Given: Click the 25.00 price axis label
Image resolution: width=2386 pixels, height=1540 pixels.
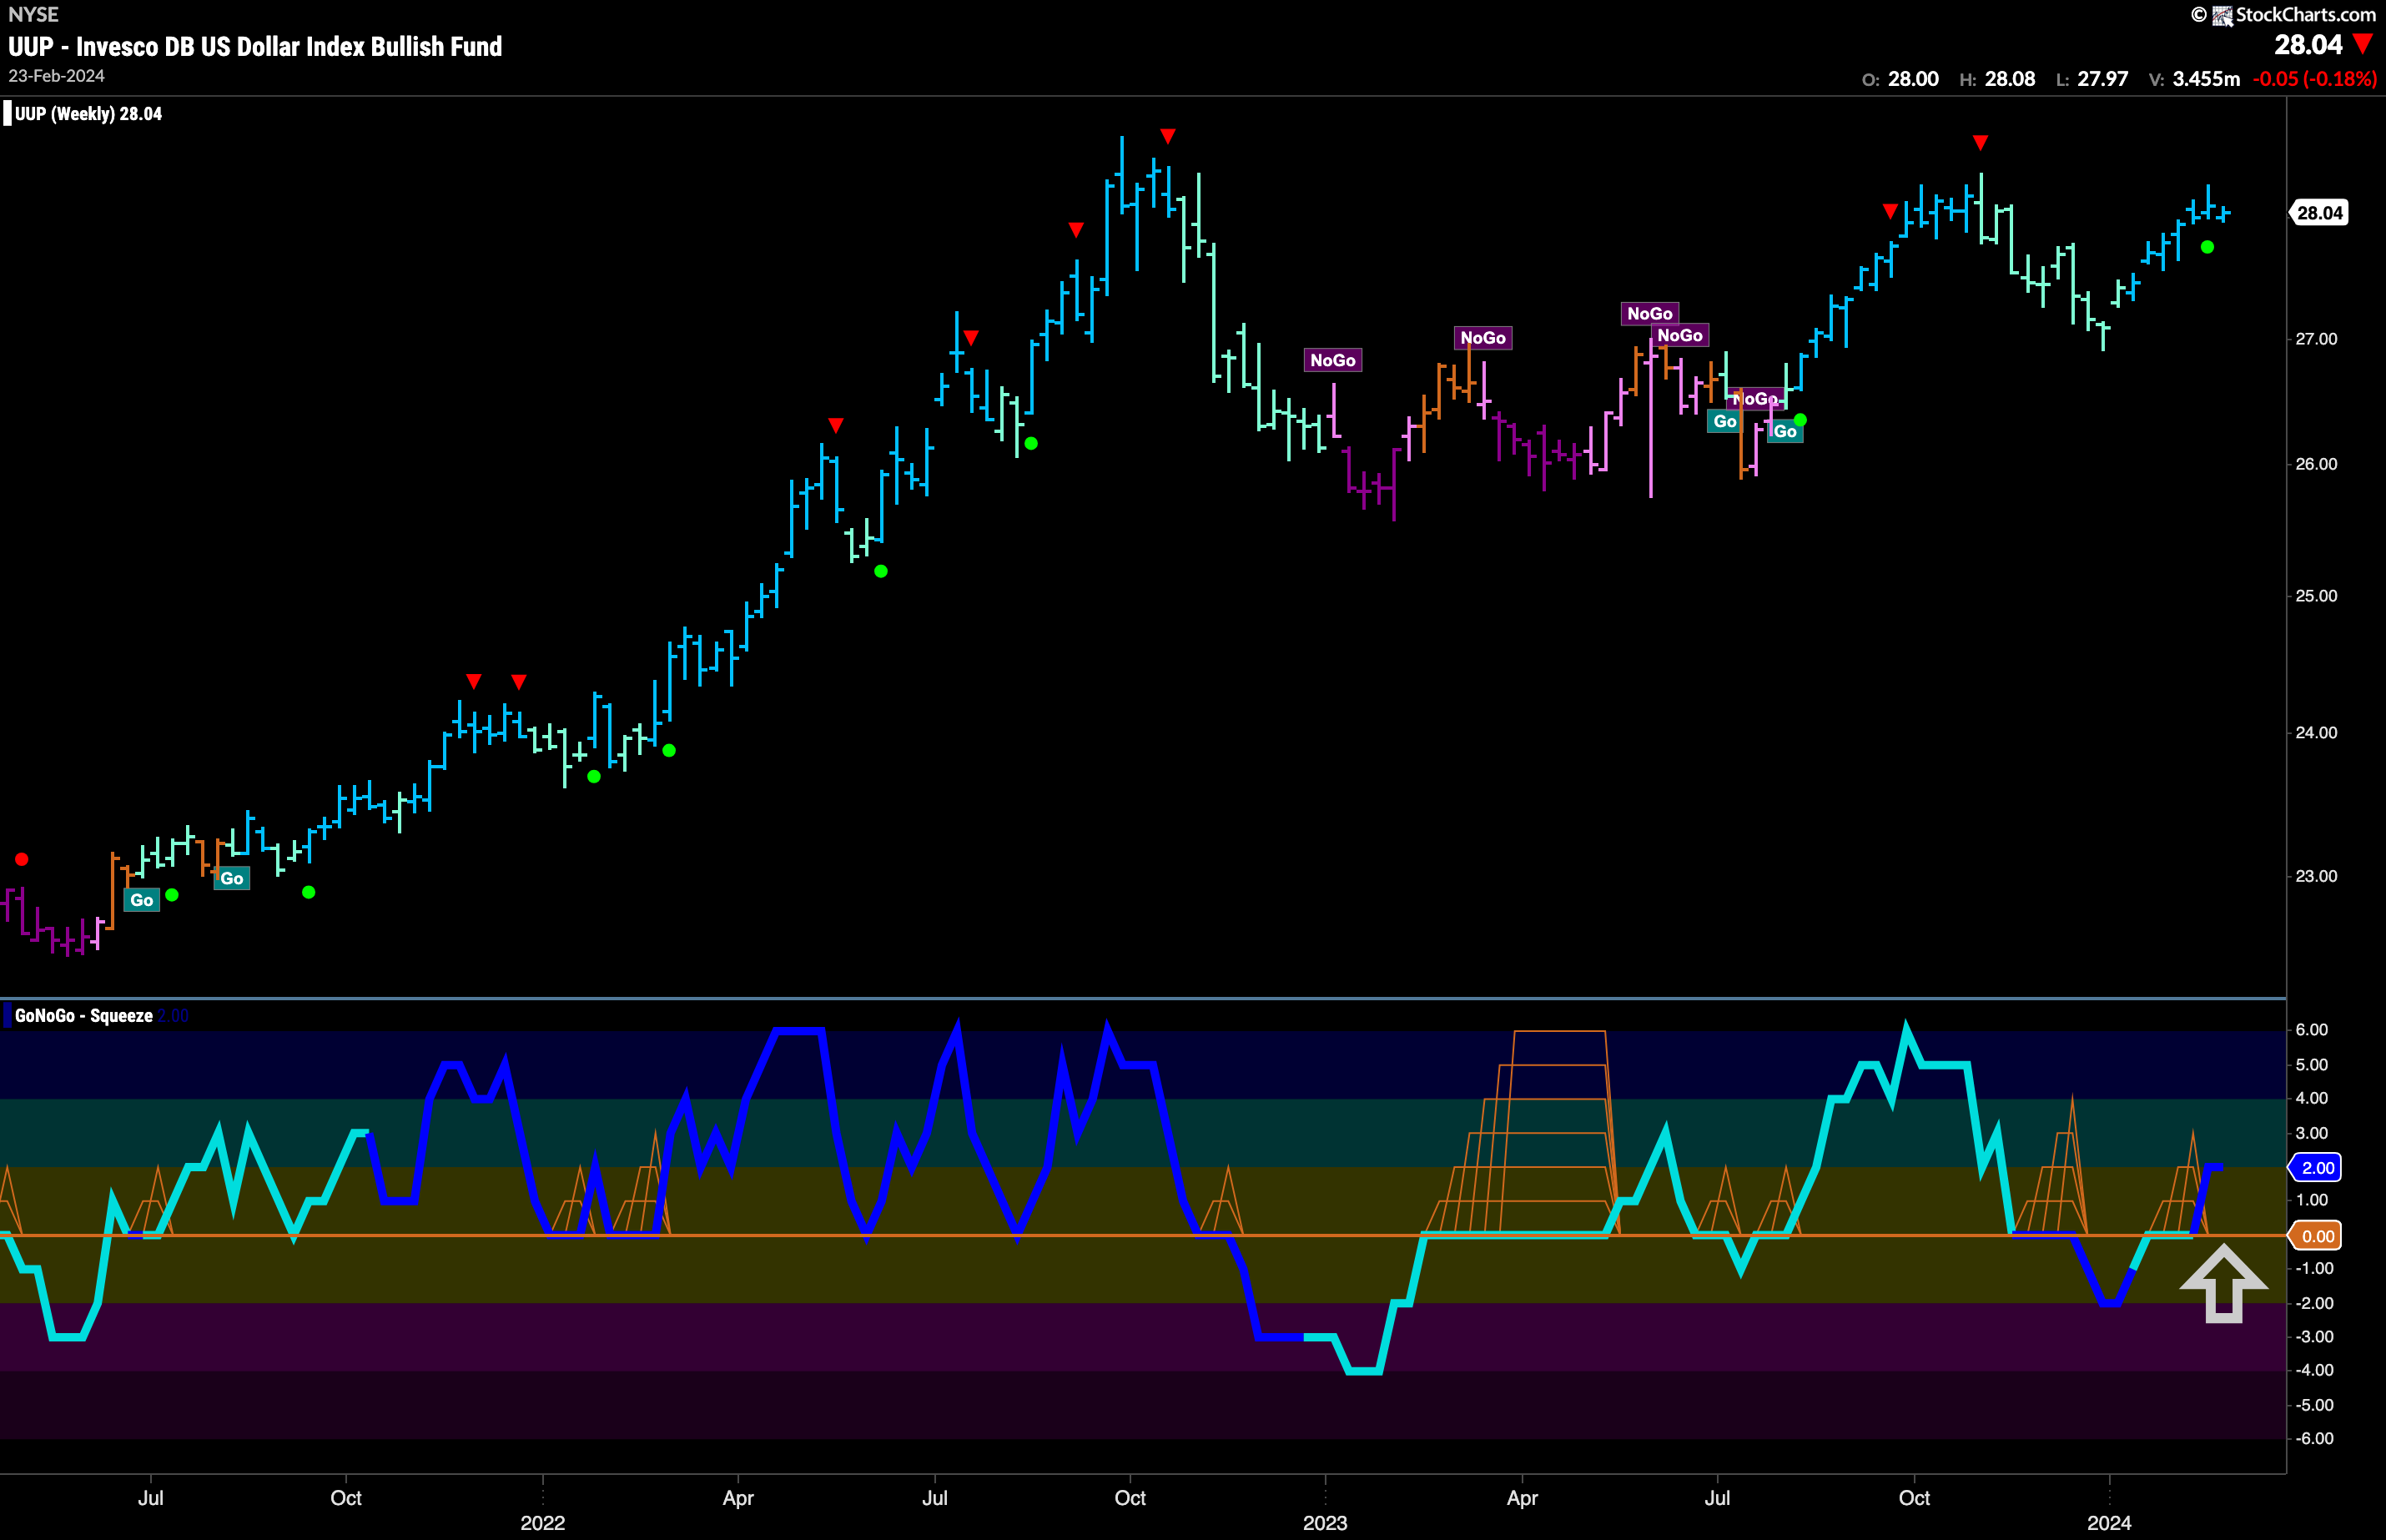Looking at the screenshot, I should point(2316,596).
